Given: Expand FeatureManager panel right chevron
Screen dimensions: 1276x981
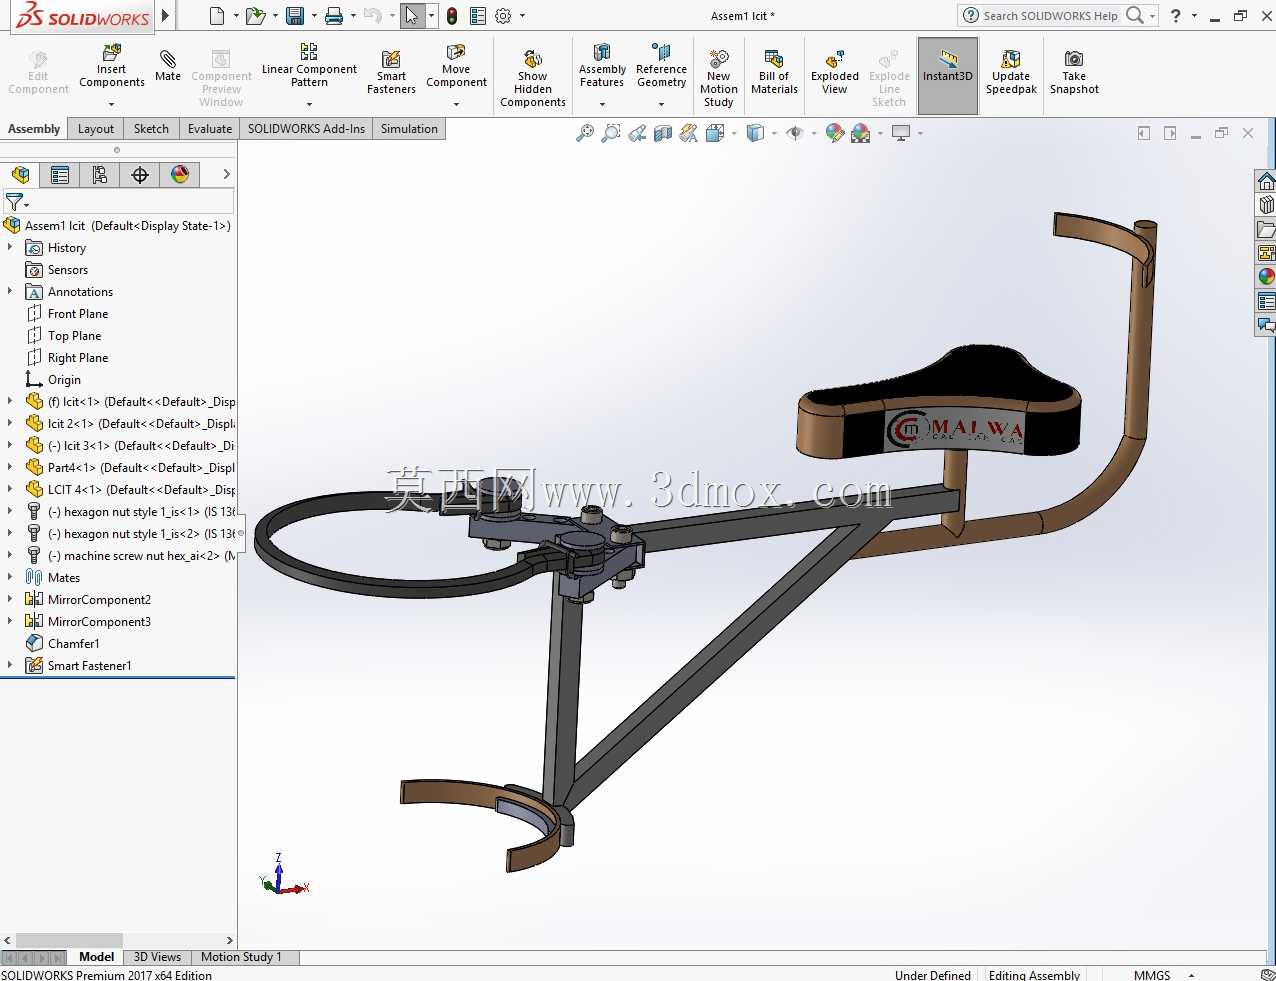Looking at the screenshot, I should click(x=227, y=175).
